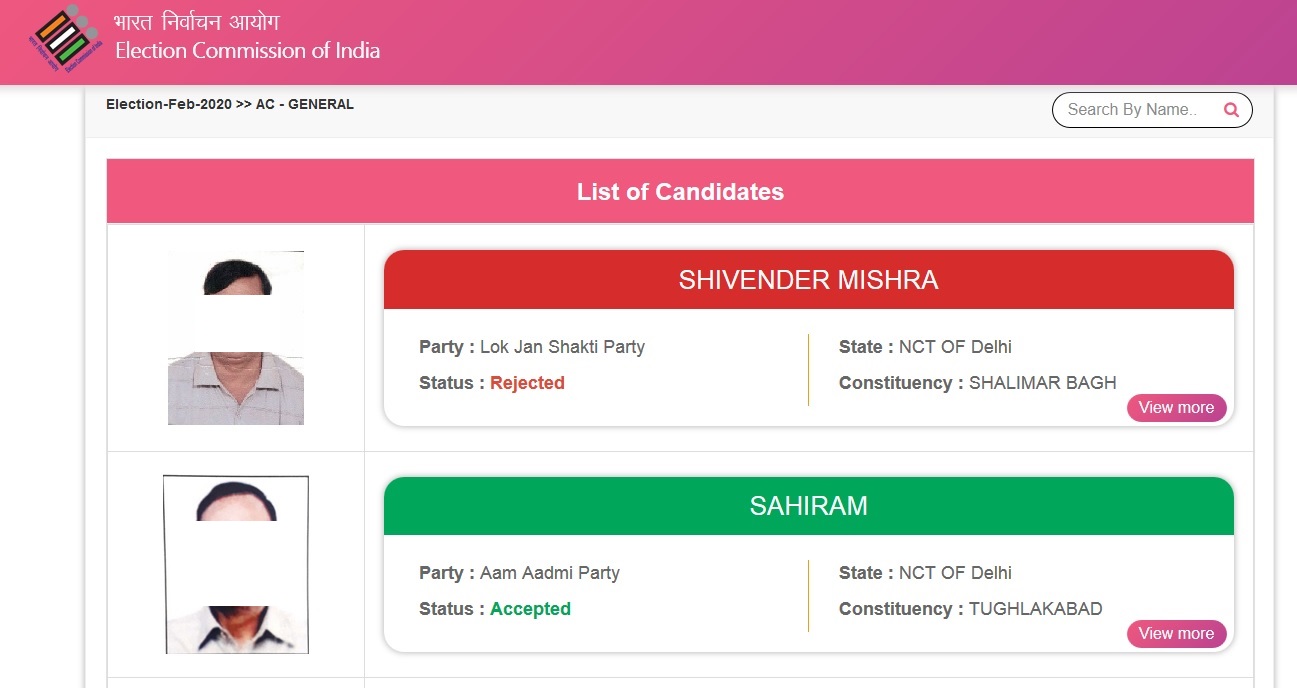The height and width of the screenshot is (688, 1297).
Task: Select the SHIVENDER MISHRA red name header
Action: (809, 280)
